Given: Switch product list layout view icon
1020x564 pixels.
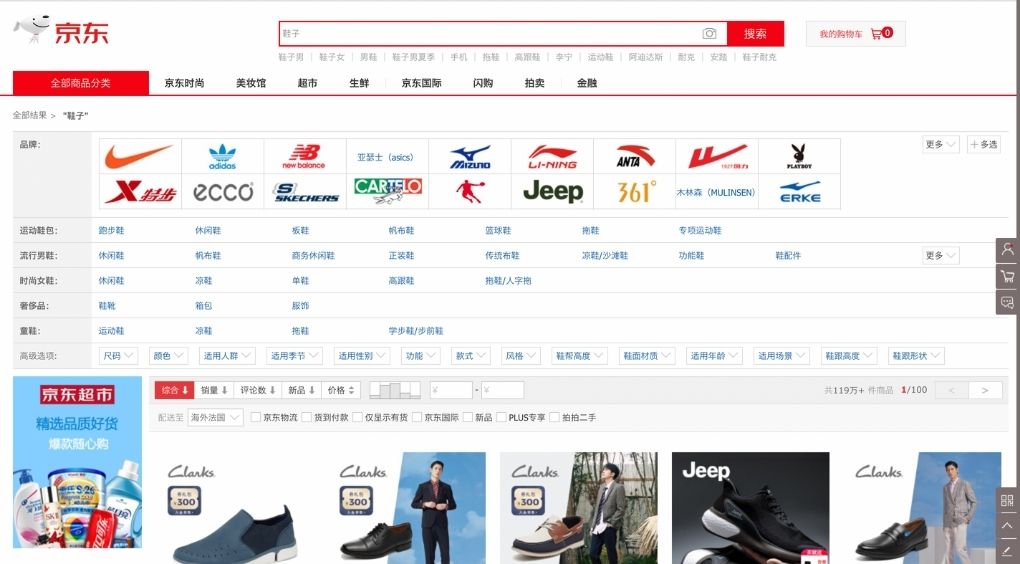Looking at the screenshot, I should pos(395,390).
